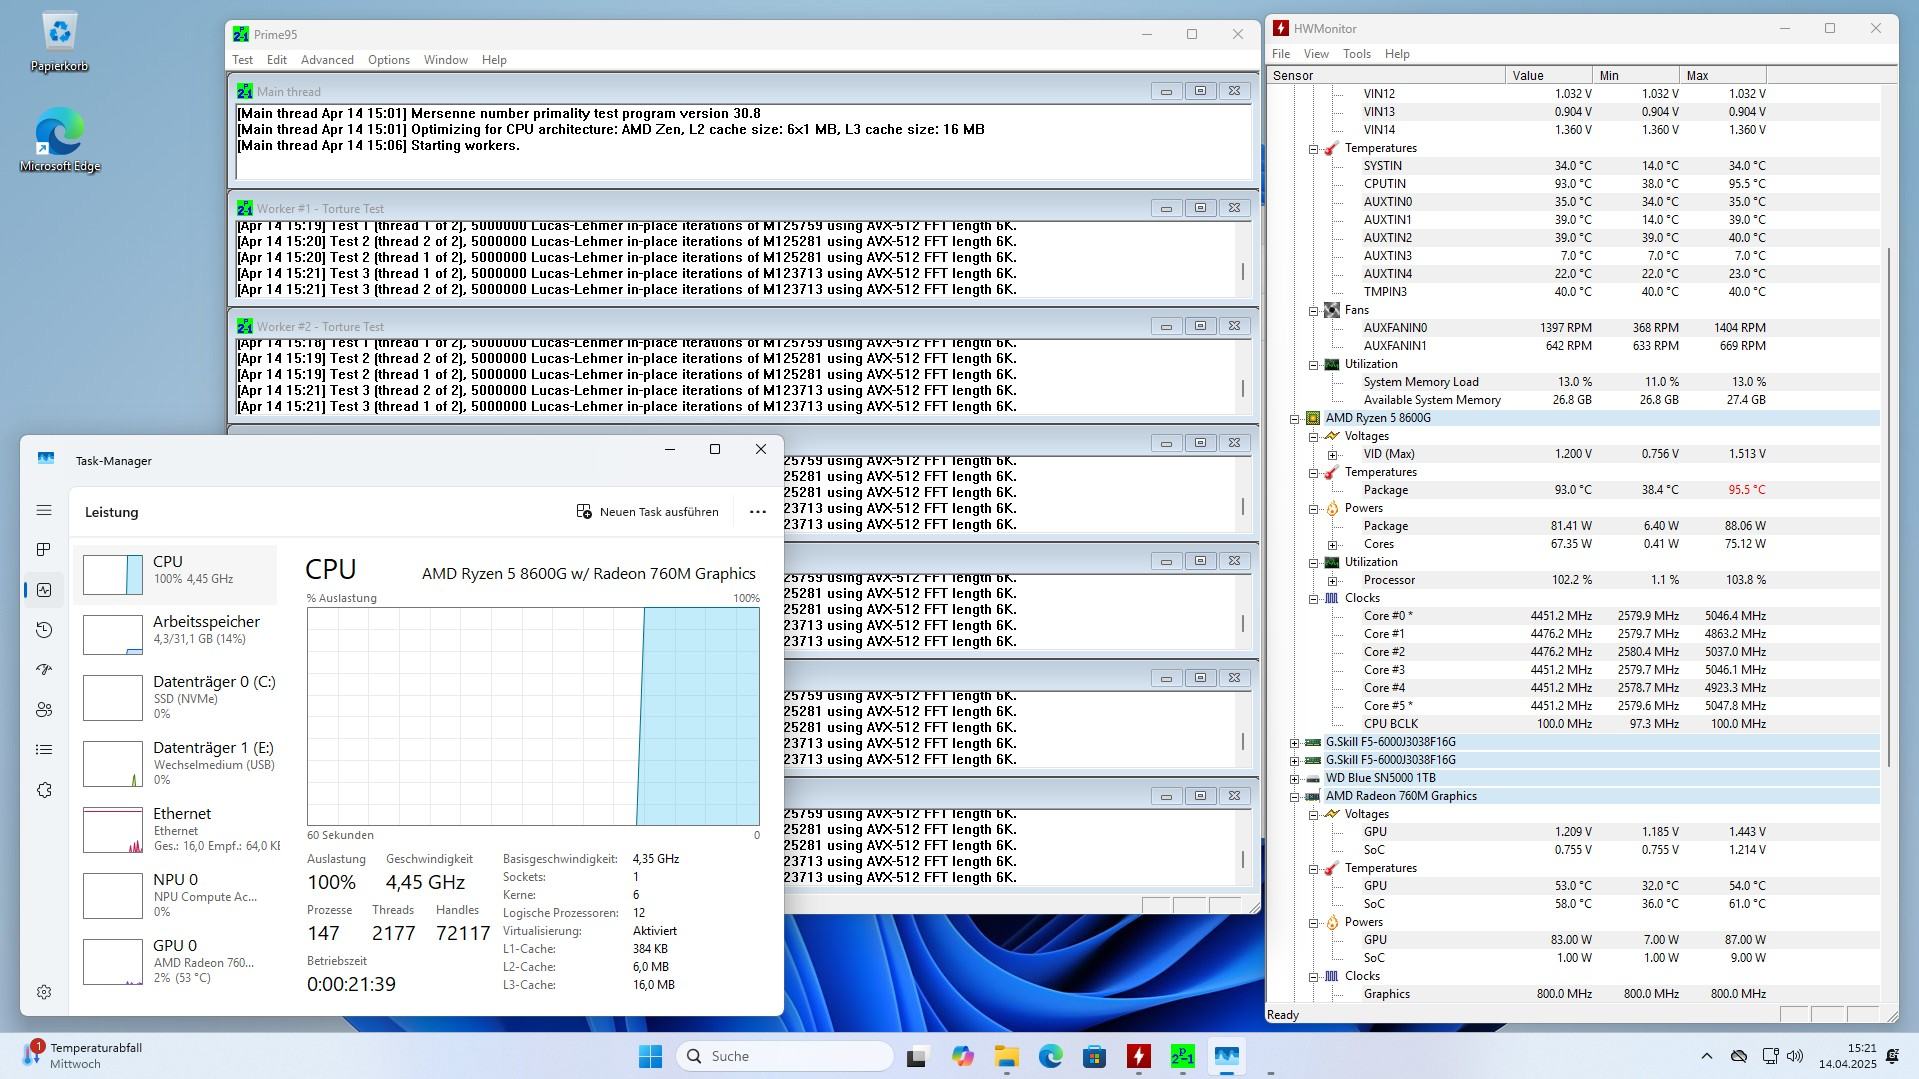
Task: Select the Arbeitsspeicher performance entry
Action: 176,634
